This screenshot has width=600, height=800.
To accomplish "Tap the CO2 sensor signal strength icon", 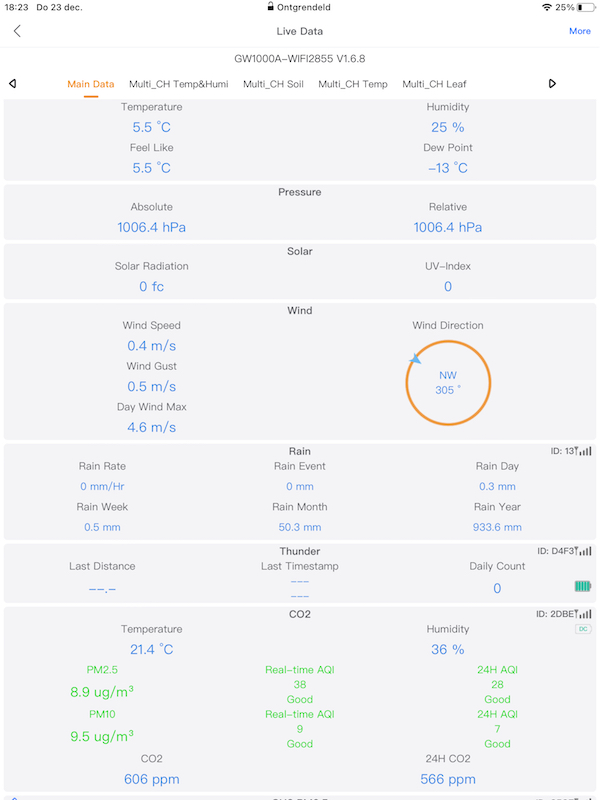I will pos(584,614).
